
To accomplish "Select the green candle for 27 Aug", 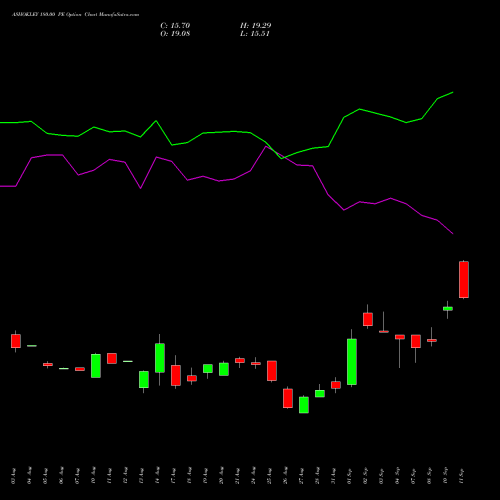I will pyautogui.click(x=304, y=405).
